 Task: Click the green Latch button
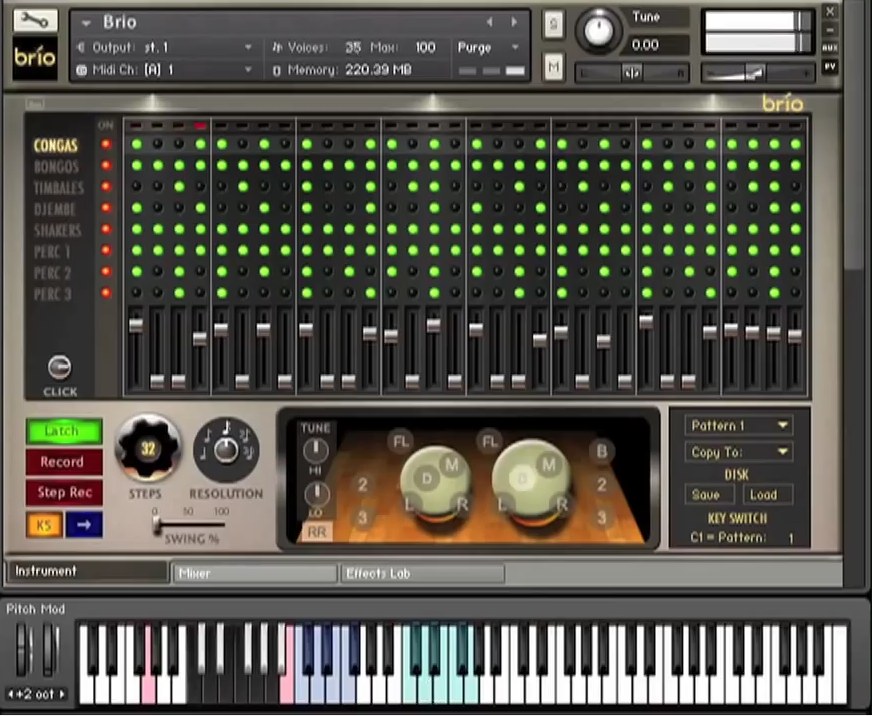[x=64, y=431]
